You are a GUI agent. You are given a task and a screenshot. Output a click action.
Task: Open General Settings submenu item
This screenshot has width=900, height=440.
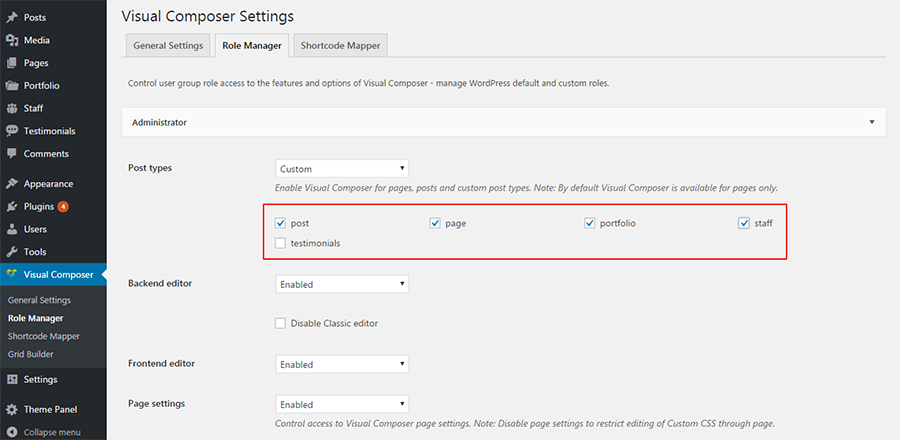coord(40,300)
